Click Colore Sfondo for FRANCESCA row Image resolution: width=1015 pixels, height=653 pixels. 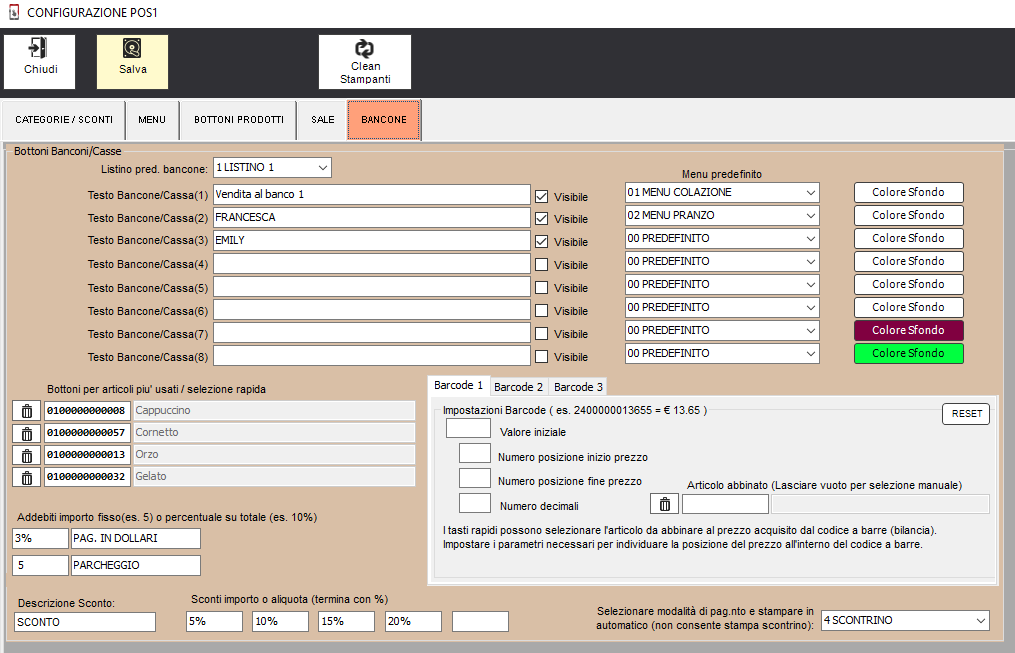point(908,216)
